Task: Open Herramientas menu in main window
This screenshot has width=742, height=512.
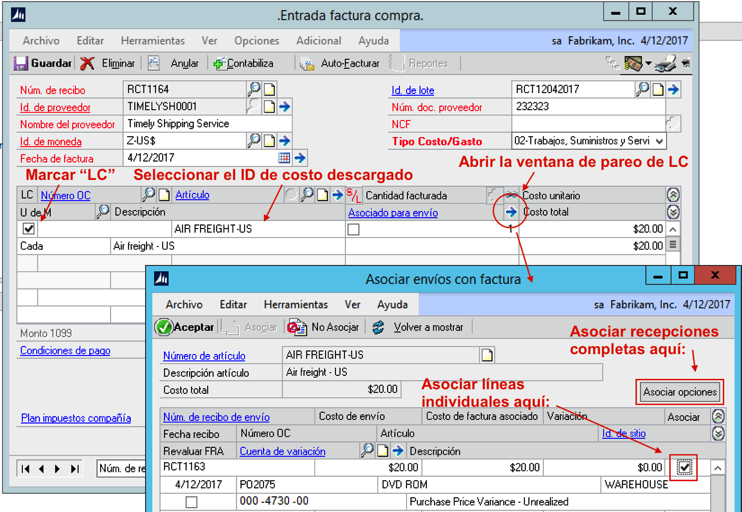Action: tap(153, 41)
